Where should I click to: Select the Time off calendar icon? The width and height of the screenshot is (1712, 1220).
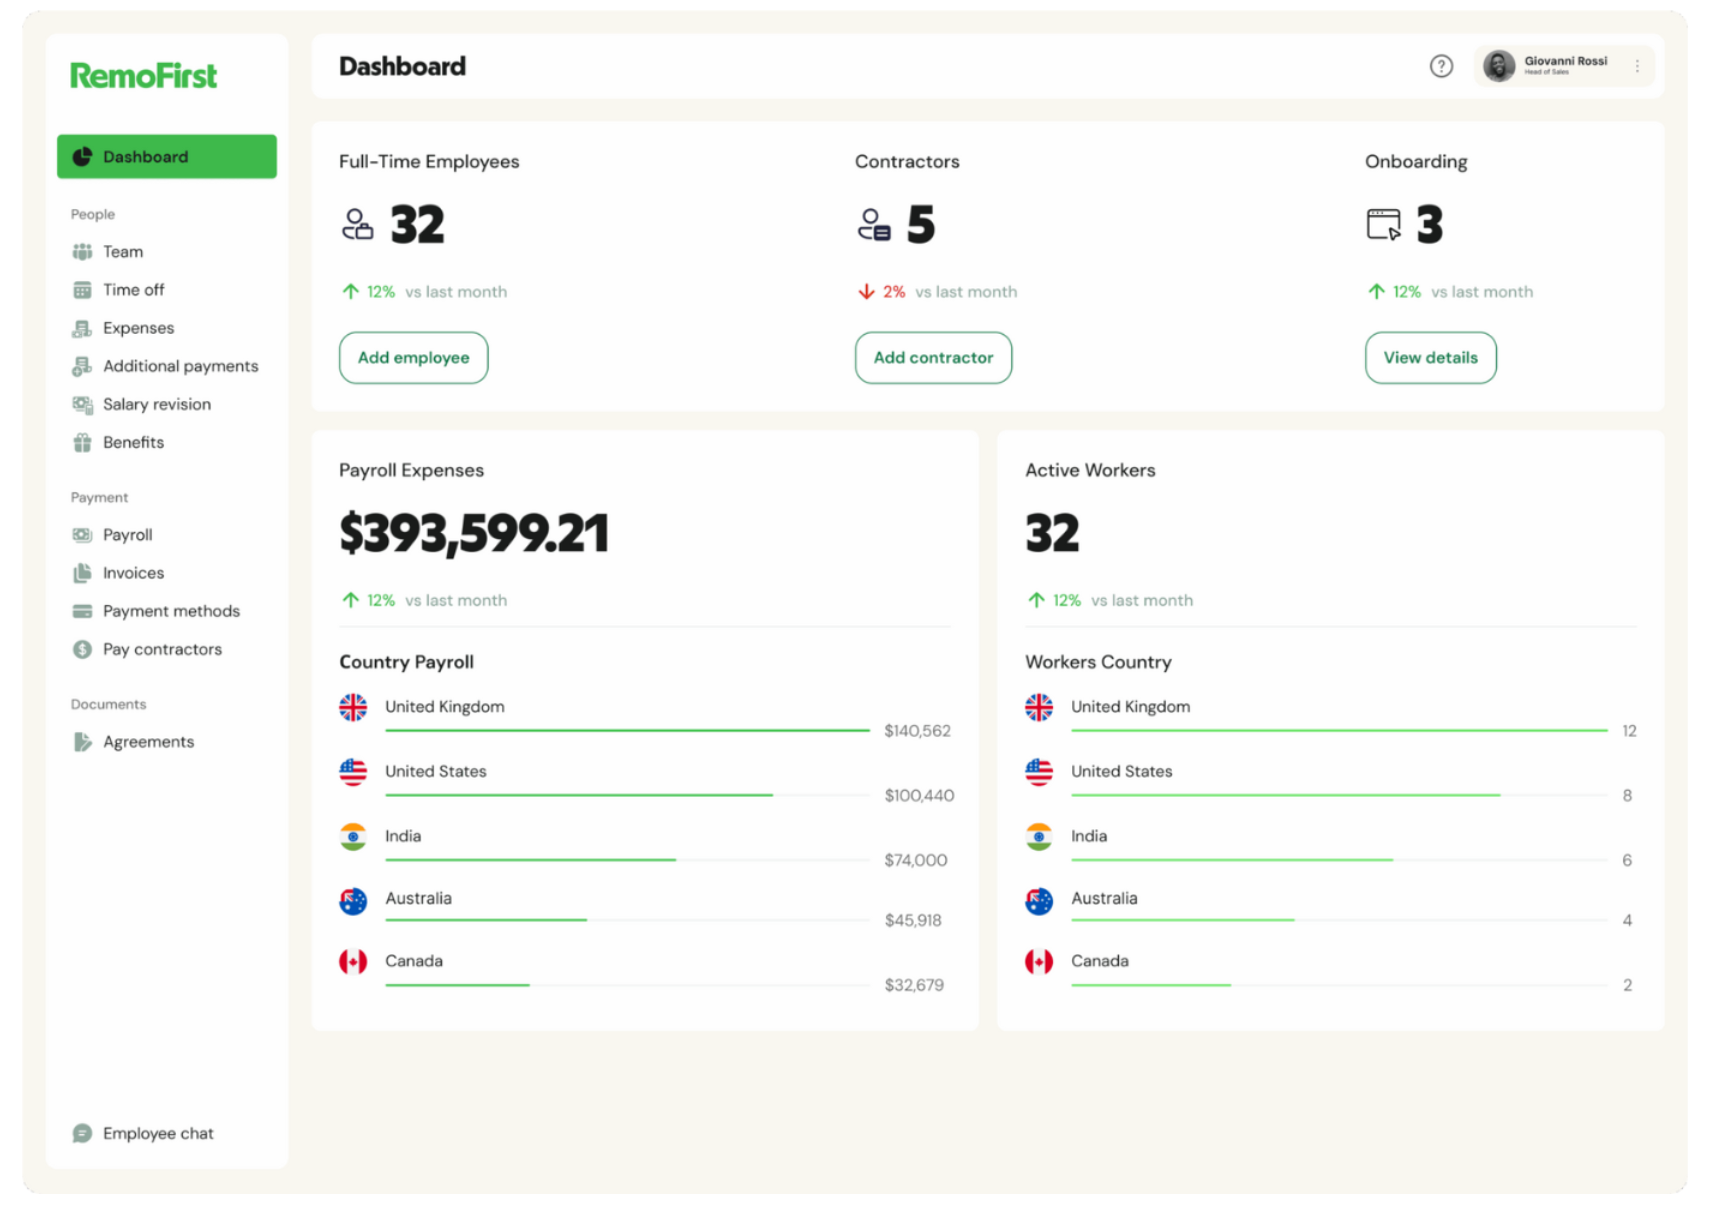click(82, 290)
